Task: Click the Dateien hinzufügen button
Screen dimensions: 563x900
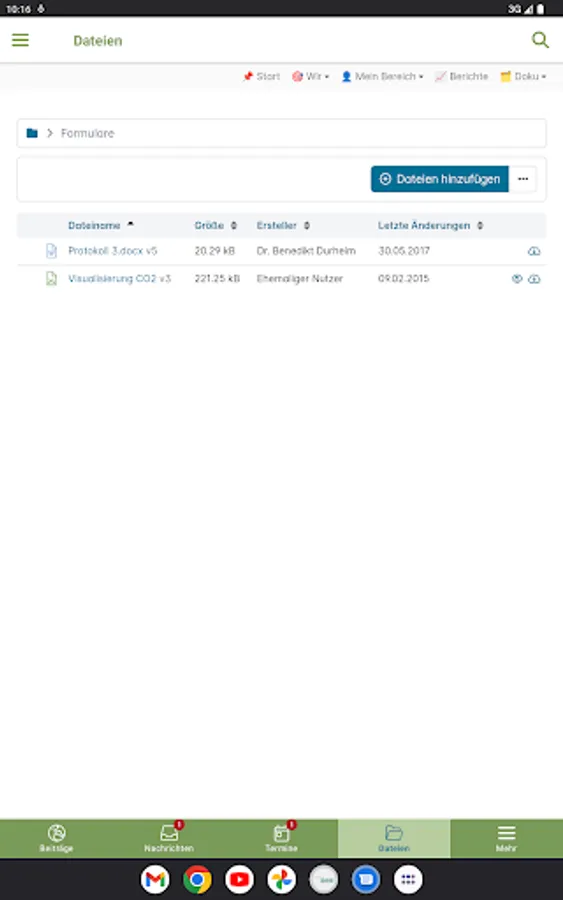Action: 440,179
